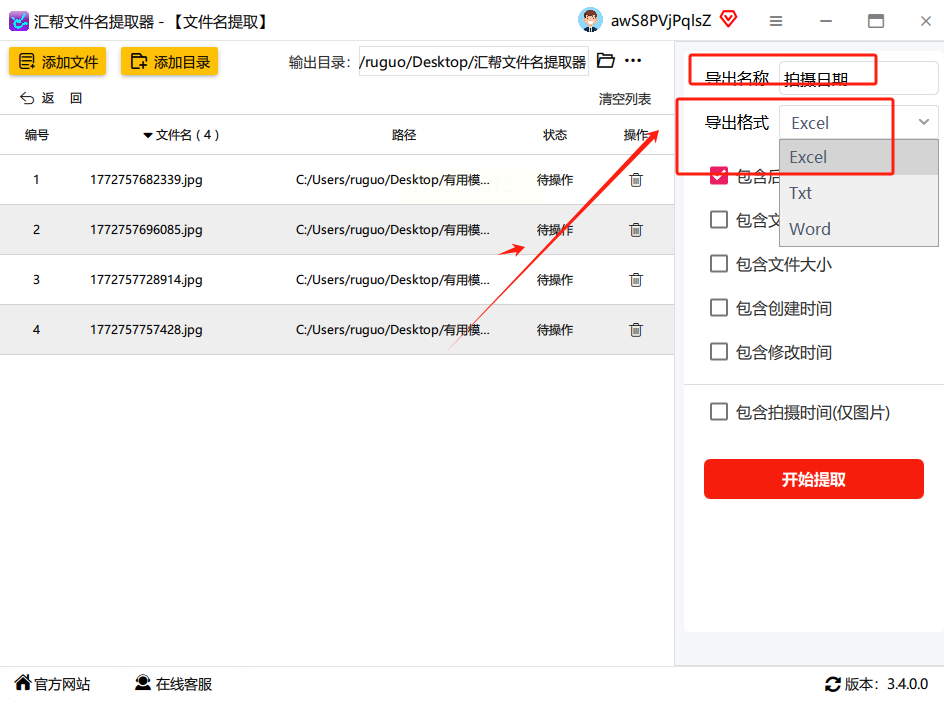Image resolution: width=944 pixels, height=702 pixels.
Task: Click the refresh version update icon
Action: (x=833, y=684)
